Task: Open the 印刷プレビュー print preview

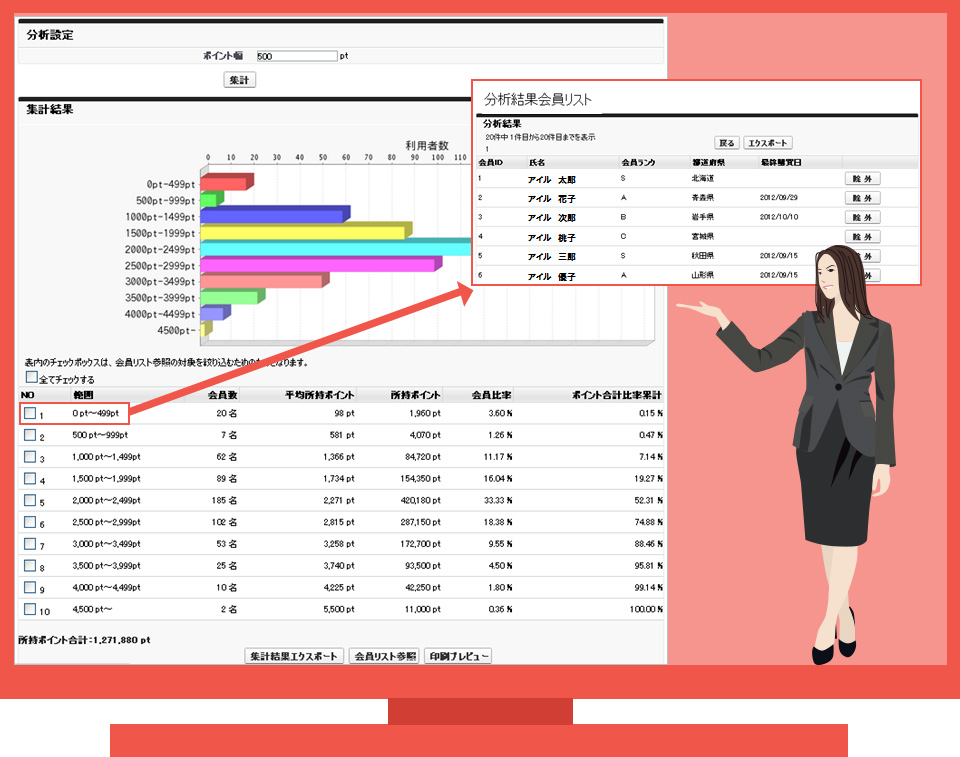Action: click(457, 656)
